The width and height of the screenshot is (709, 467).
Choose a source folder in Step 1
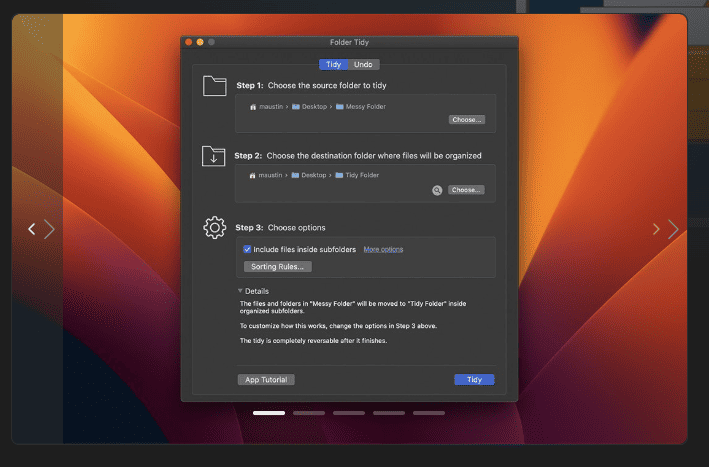467,120
